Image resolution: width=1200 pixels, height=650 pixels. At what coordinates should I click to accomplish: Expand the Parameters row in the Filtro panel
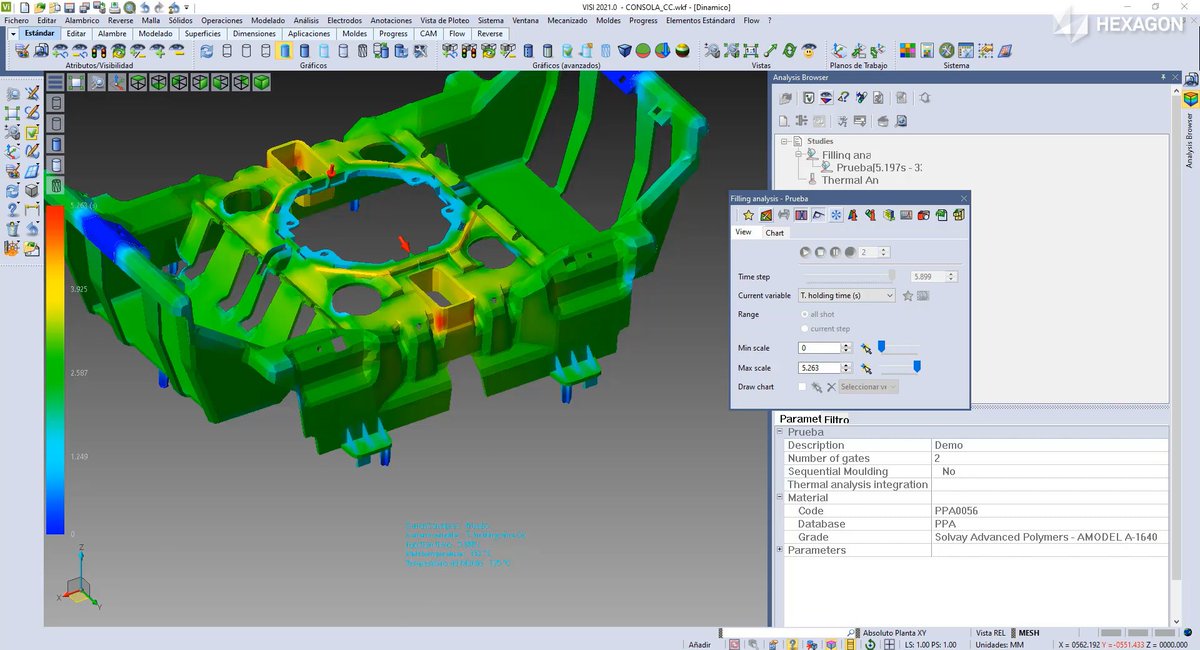tap(780, 549)
